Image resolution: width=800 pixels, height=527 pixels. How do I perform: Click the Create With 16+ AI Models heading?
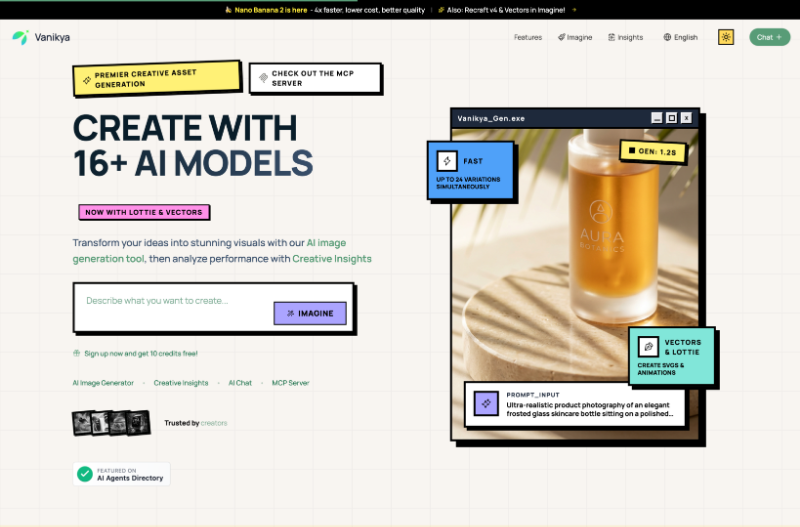[193, 145]
